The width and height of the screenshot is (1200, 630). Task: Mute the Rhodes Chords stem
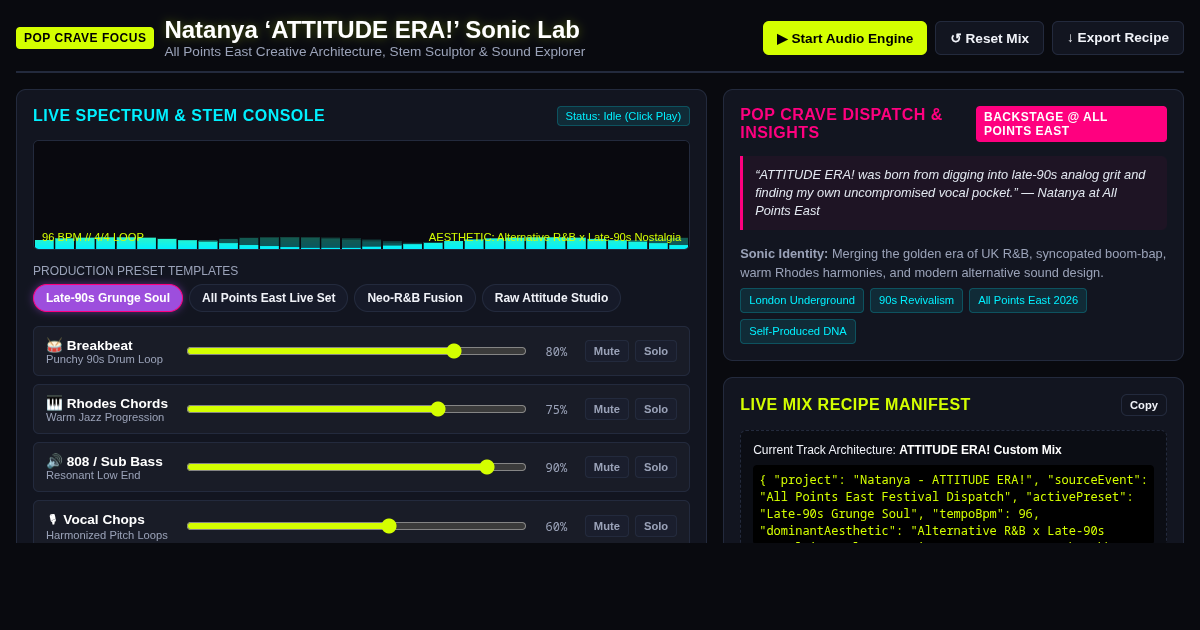coord(607,409)
